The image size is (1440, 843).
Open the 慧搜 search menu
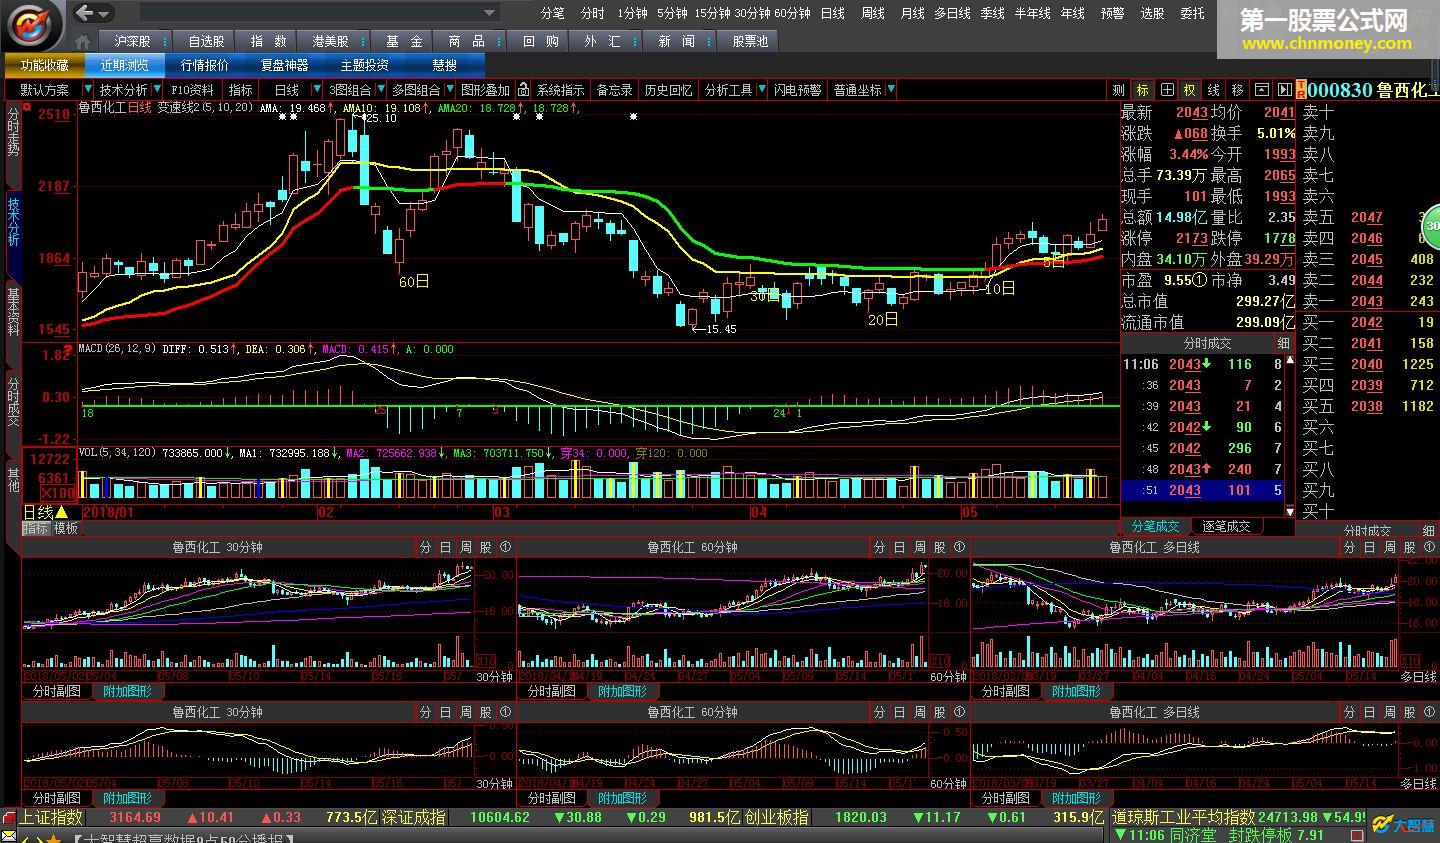[x=445, y=65]
